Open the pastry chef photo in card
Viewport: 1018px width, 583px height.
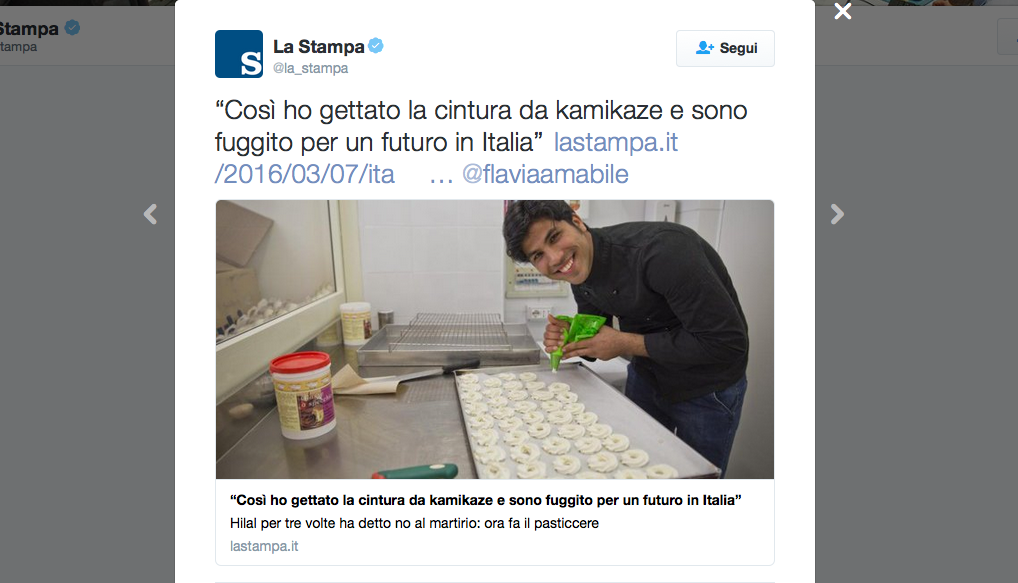click(x=495, y=340)
